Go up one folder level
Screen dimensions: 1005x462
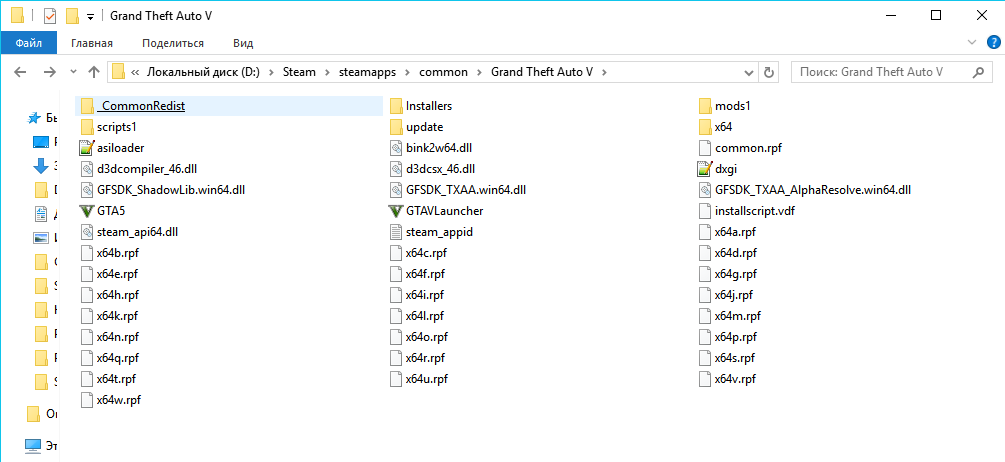94,72
